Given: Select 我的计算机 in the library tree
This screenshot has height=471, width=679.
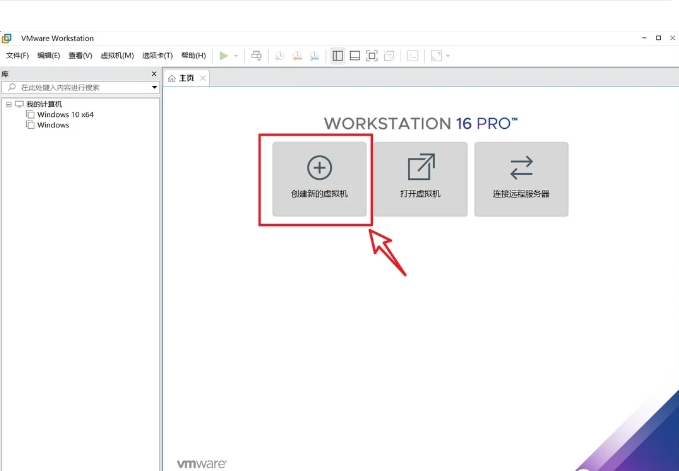Looking at the screenshot, I should (x=44, y=104).
